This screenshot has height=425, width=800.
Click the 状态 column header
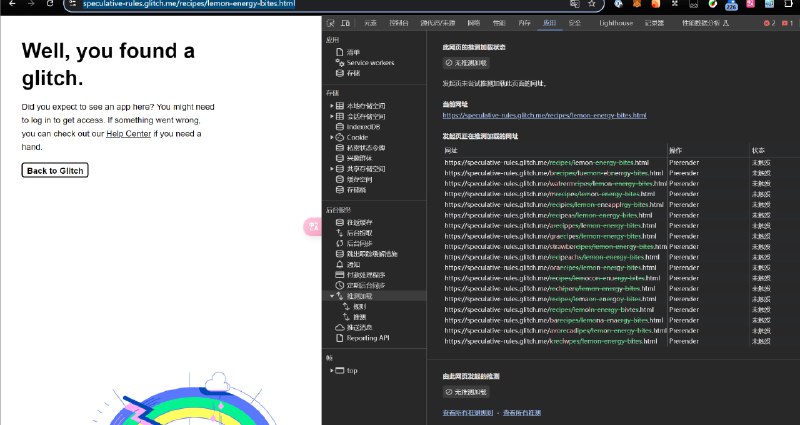click(x=774, y=151)
